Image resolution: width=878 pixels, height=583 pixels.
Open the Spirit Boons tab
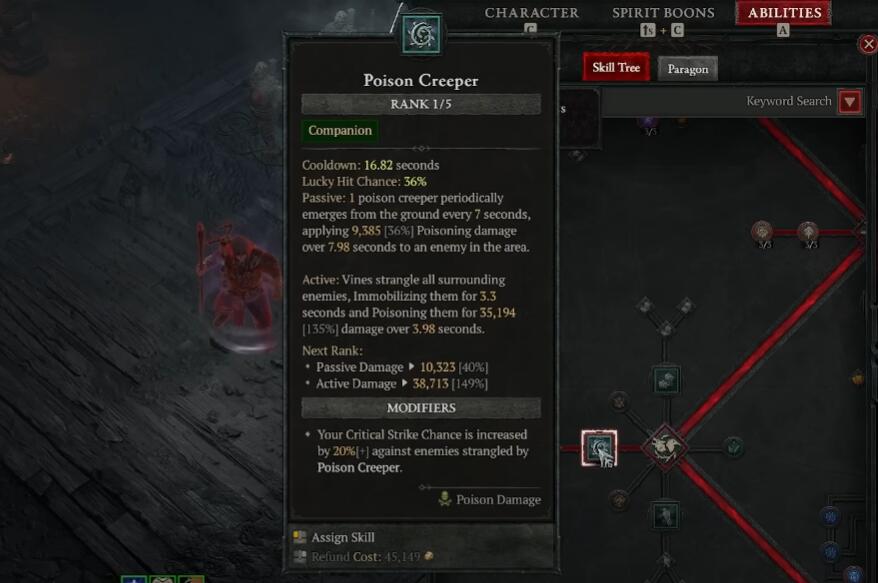(x=663, y=13)
